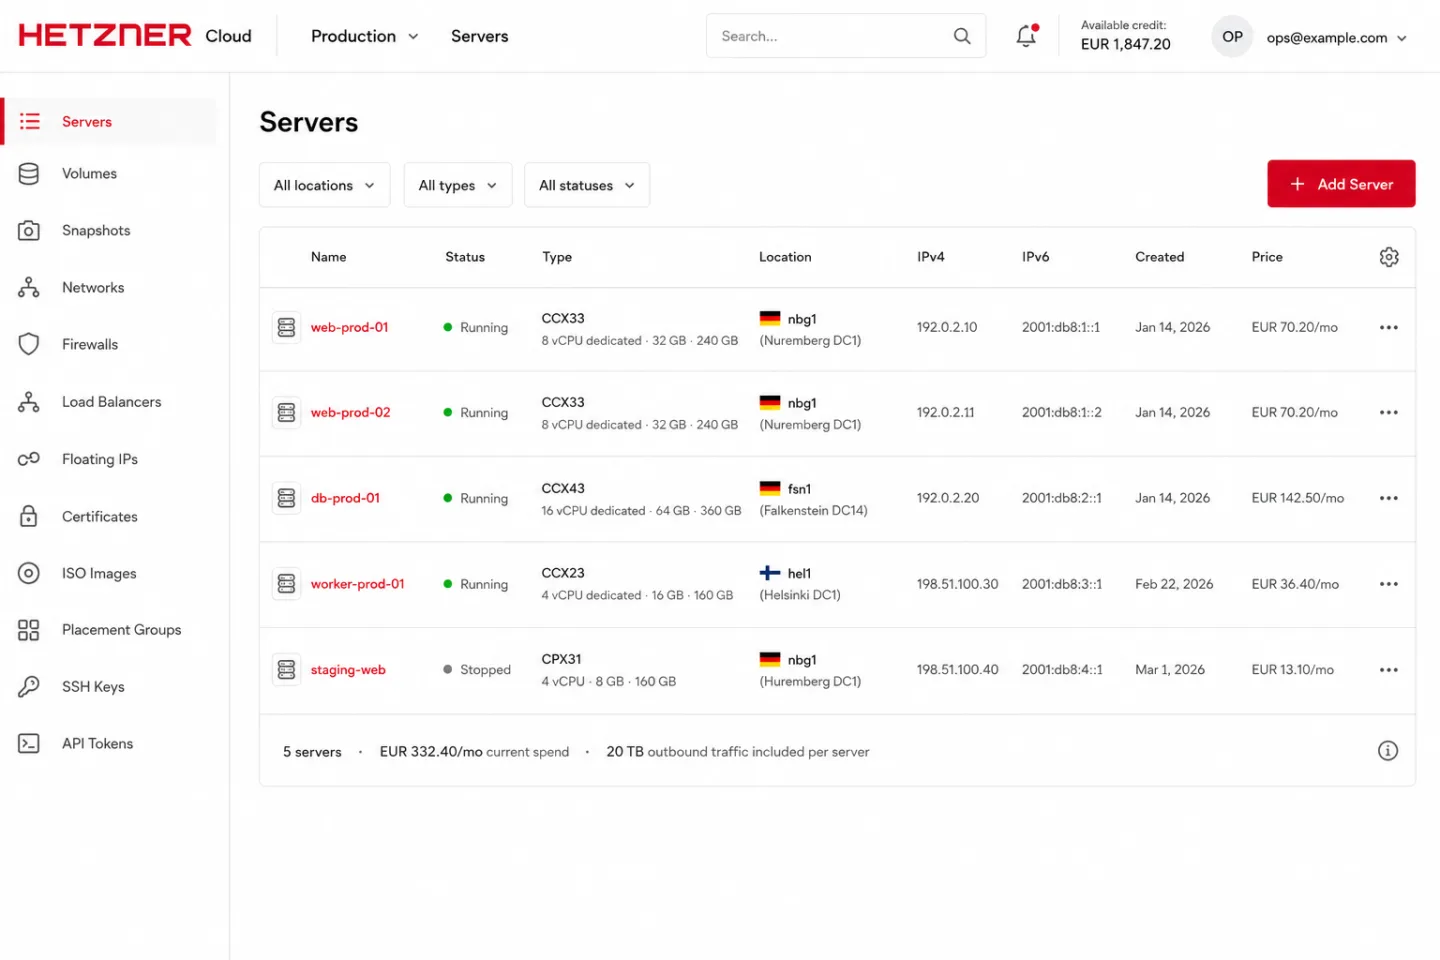Click the search magnifier icon
The height and width of the screenshot is (960, 1440).
[962, 36]
